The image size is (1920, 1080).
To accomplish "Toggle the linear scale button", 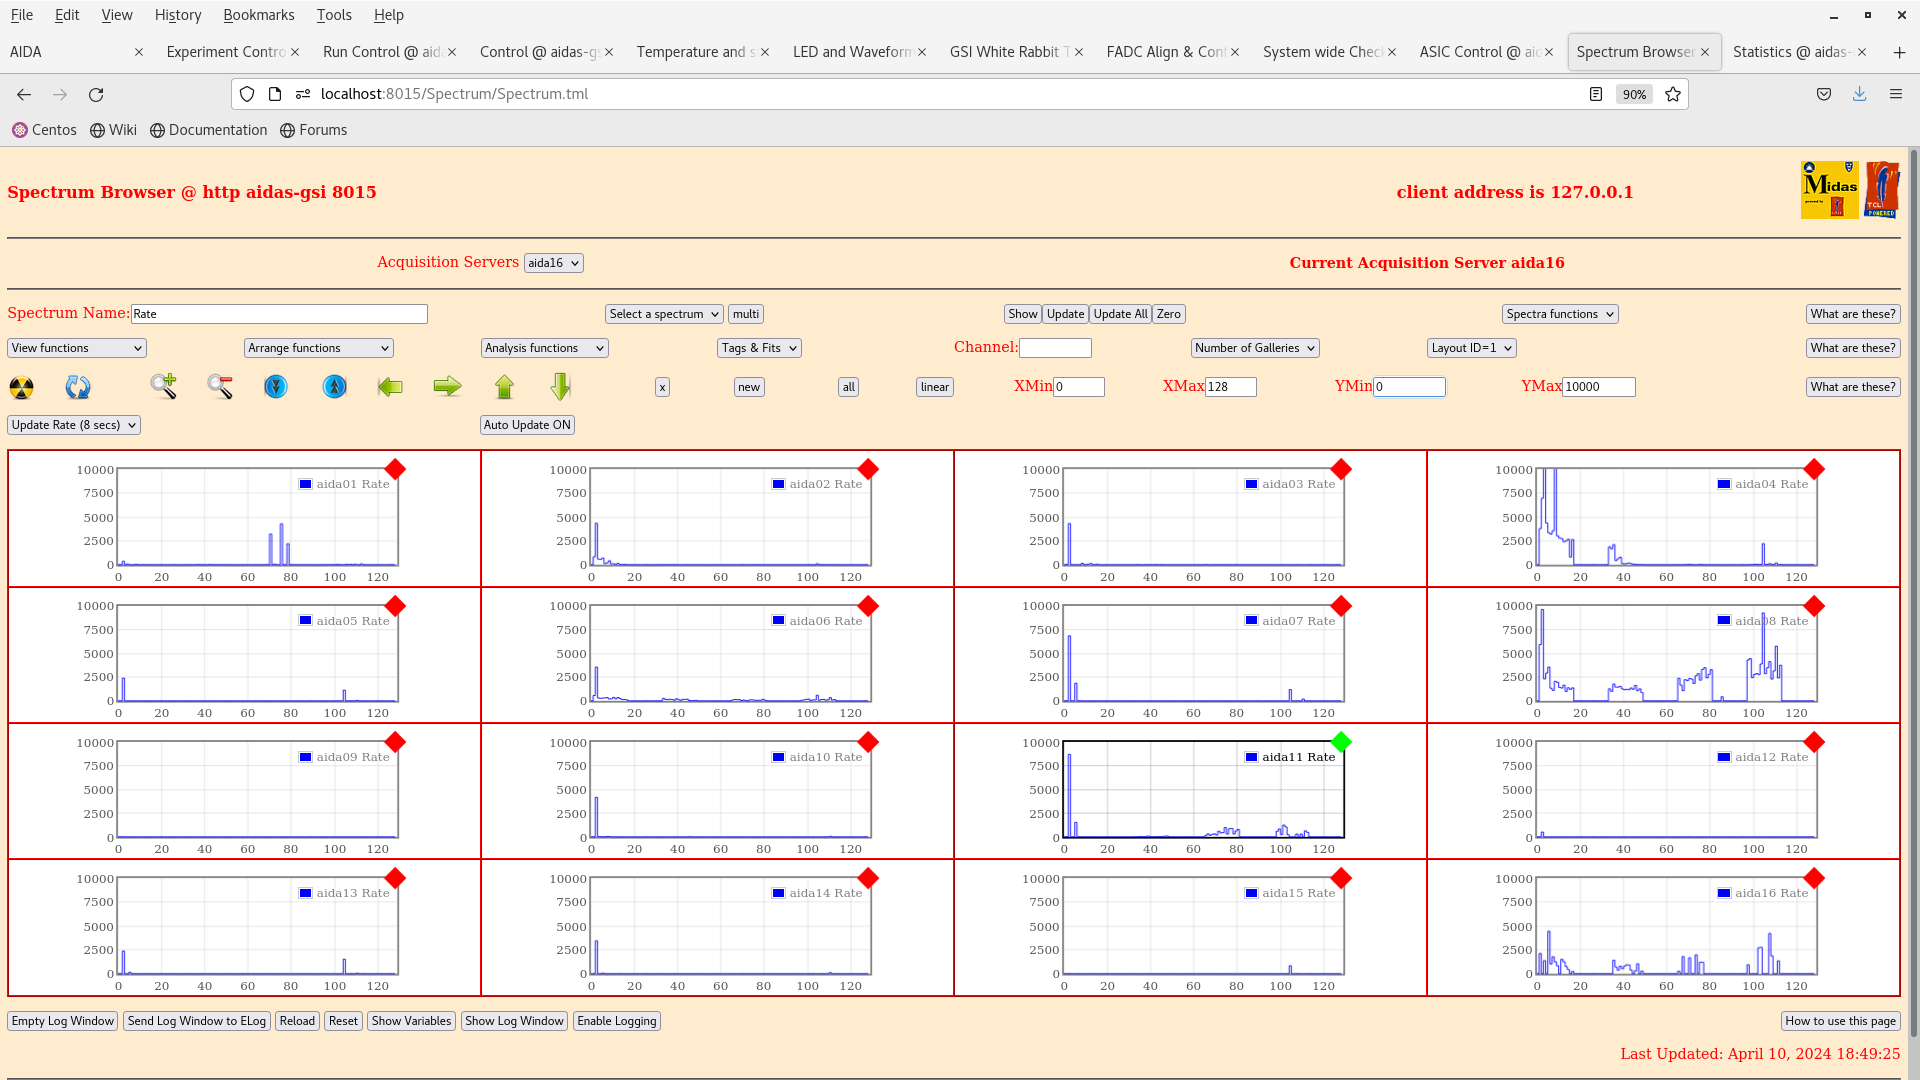I will click(x=935, y=387).
